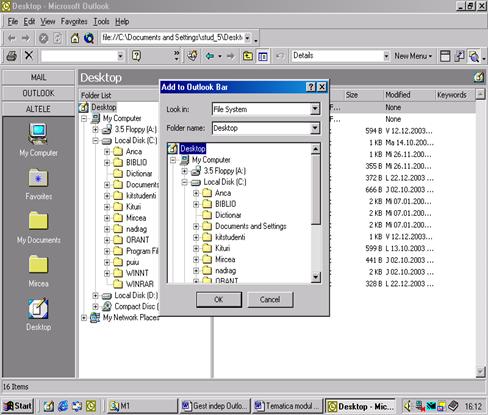Click the Print toolbar icon
Viewport: 488px width, 415px height.
coord(12,56)
